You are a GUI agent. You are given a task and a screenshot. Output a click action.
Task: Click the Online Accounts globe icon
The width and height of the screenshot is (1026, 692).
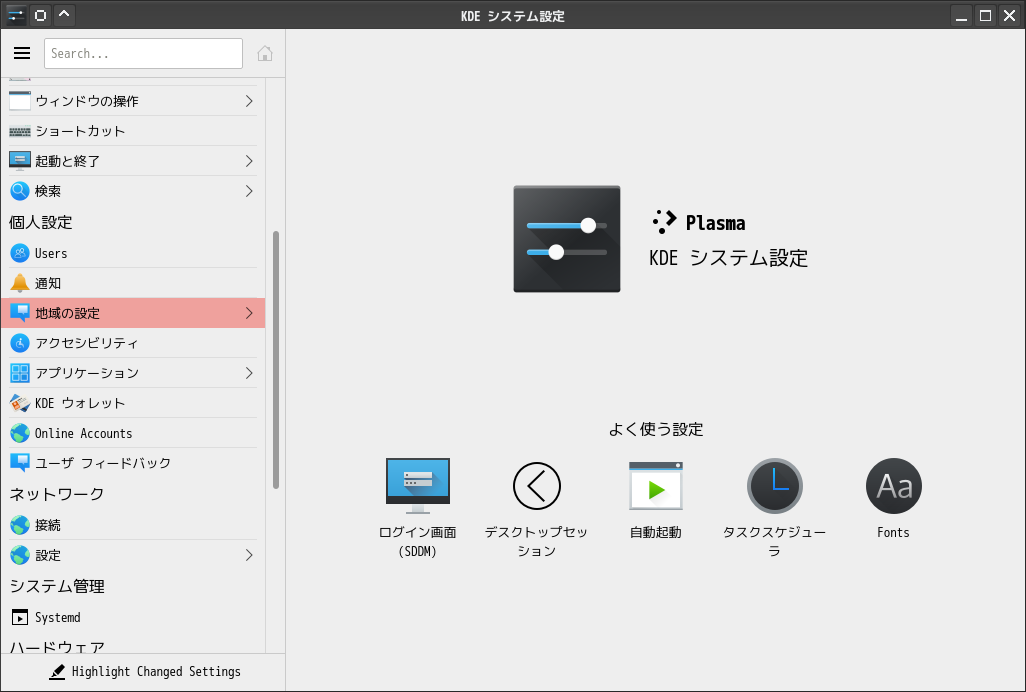pyautogui.click(x=20, y=433)
